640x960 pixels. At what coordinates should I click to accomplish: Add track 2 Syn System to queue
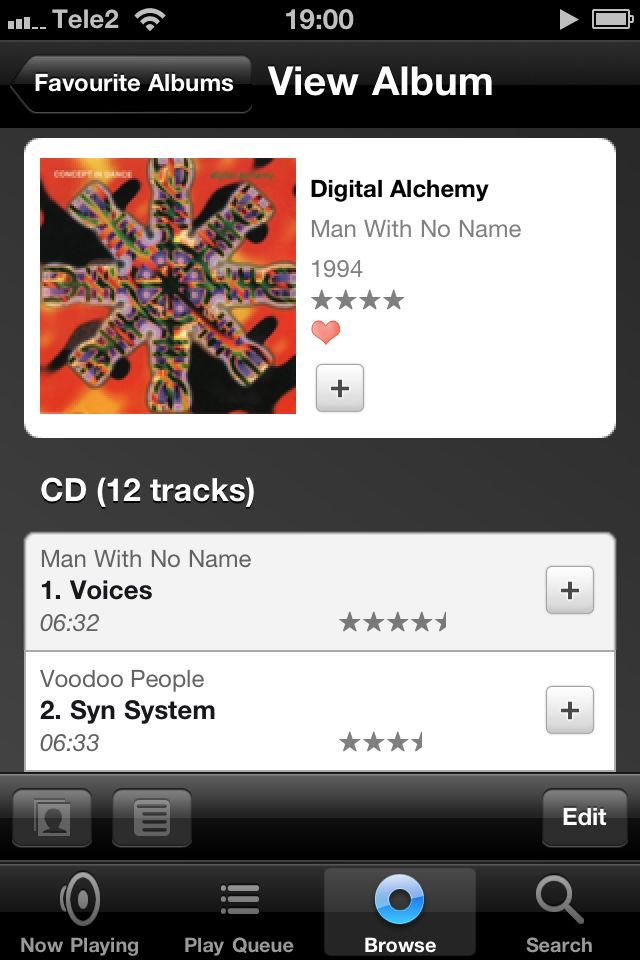pos(570,710)
